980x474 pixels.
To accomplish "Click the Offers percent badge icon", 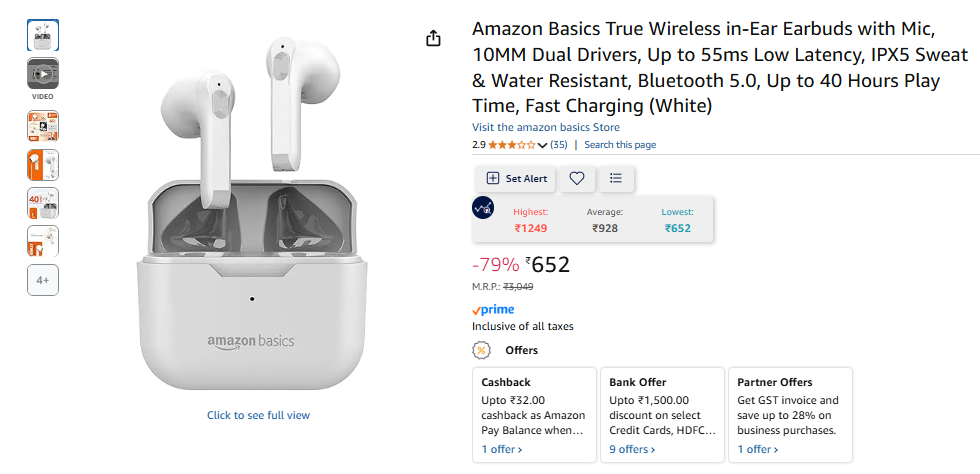I will pyautogui.click(x=482, y=350).
